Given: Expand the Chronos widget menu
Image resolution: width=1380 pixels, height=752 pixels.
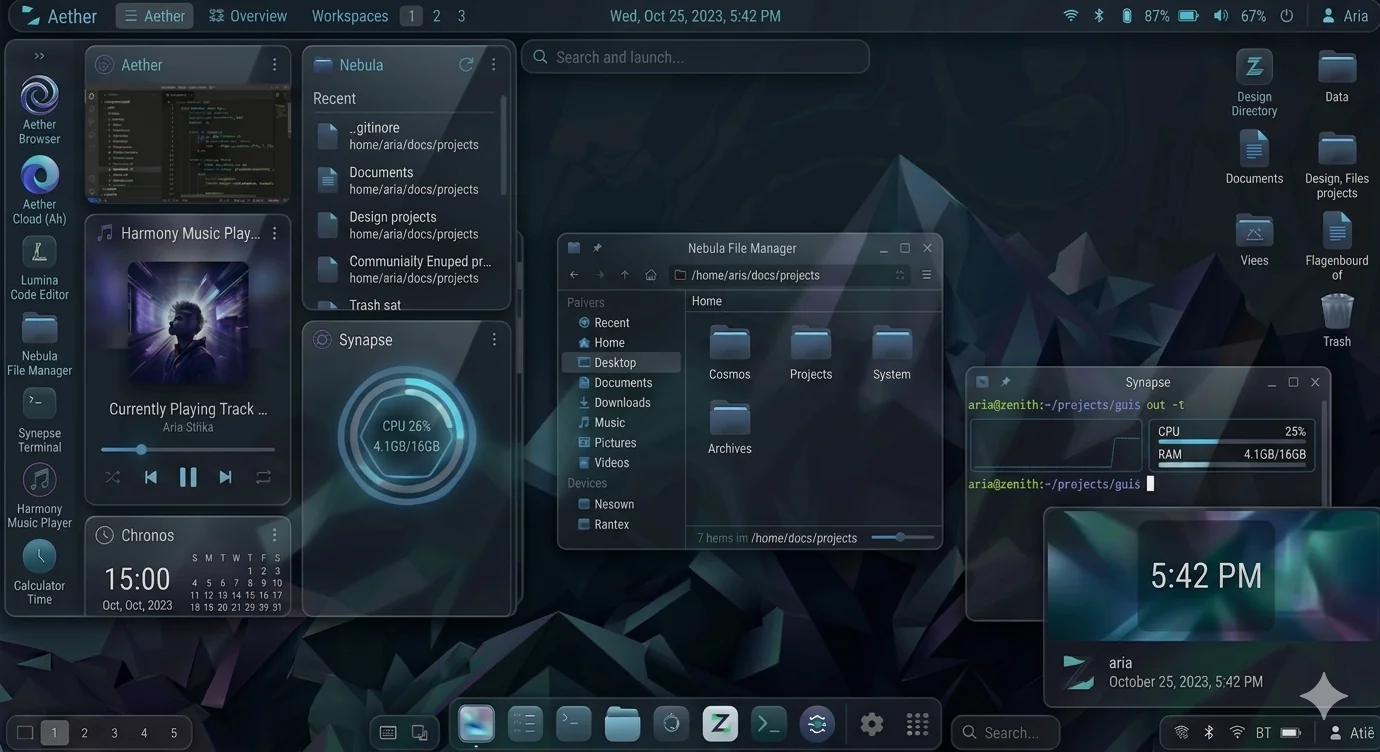Looking at the screenshot, I should tap(274, 534).
